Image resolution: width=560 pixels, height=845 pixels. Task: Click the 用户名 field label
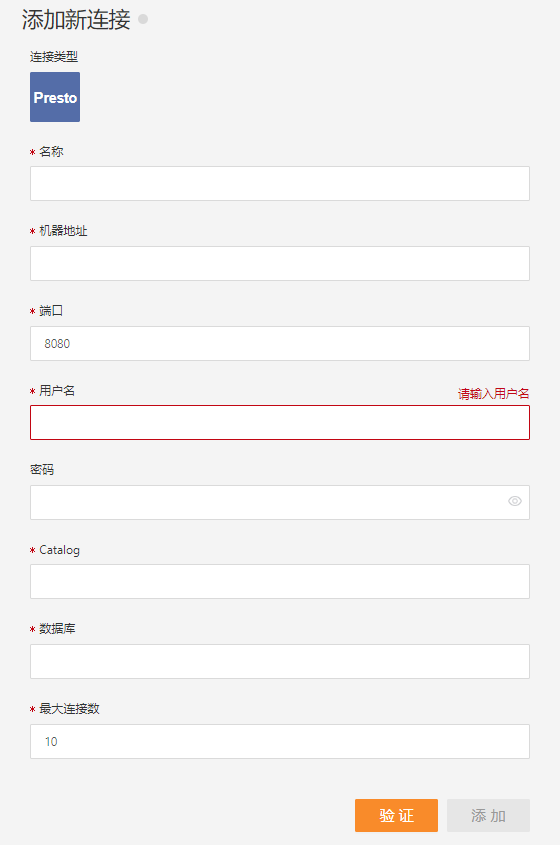pos(57,391)
